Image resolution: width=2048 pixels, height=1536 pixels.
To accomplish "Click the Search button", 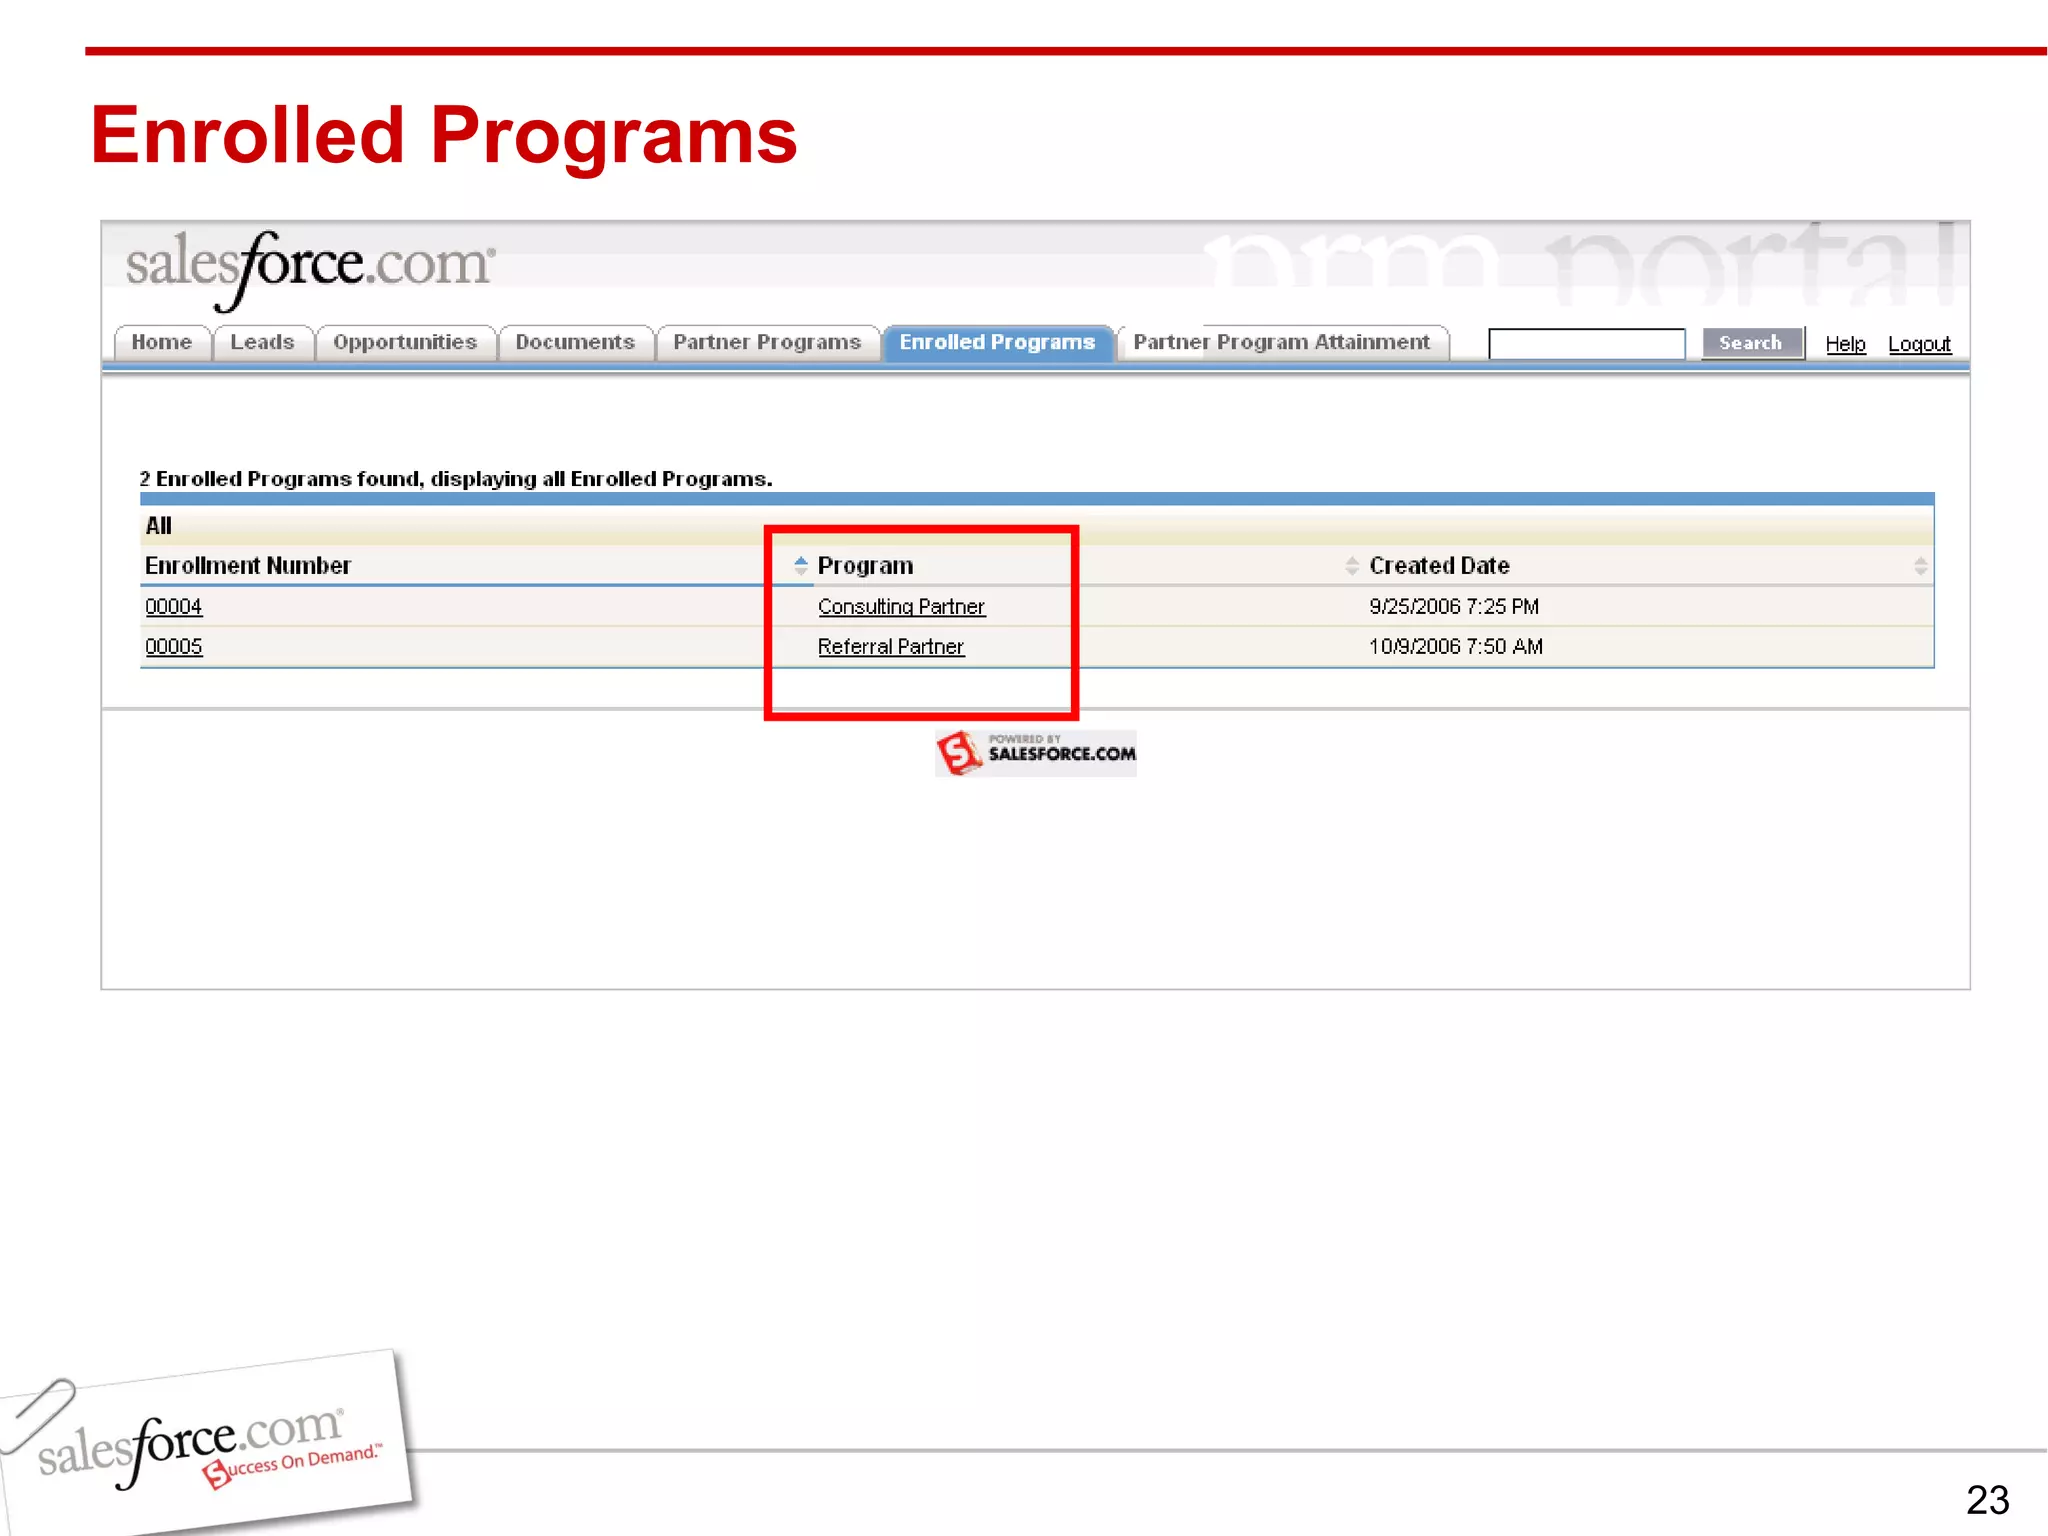I will 1752,343.
